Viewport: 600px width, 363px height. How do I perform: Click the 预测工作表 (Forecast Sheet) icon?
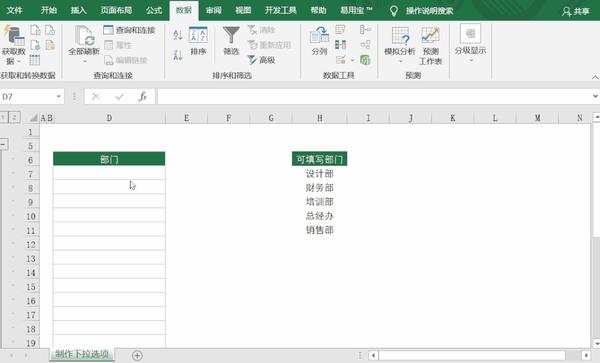tap(430, 45)
